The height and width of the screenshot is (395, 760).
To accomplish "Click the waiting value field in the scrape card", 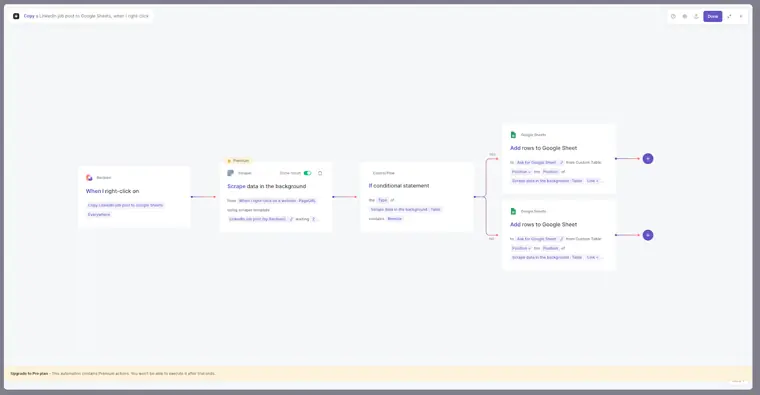I will coord(314,219).
